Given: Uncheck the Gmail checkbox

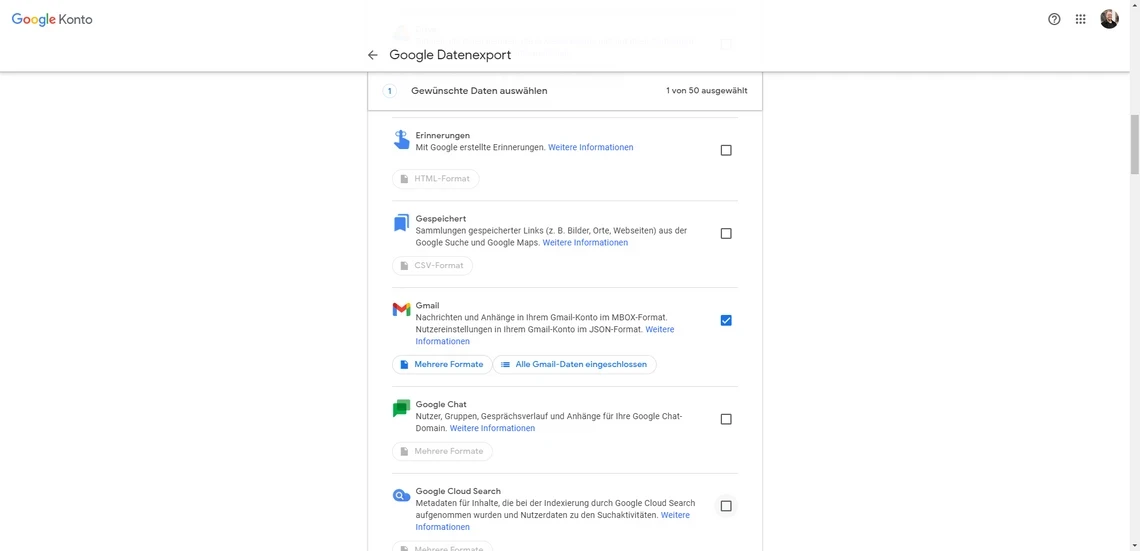Looking at the screenshot, I should tap(726, 320).
